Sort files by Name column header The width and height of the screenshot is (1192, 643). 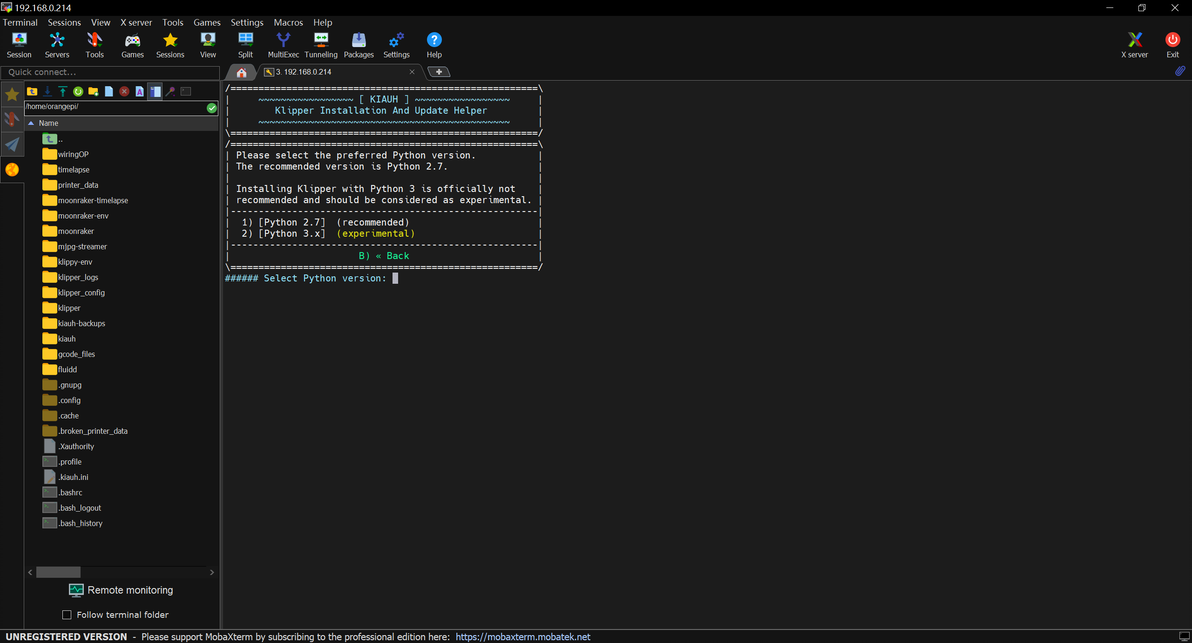tap(48, 123)
